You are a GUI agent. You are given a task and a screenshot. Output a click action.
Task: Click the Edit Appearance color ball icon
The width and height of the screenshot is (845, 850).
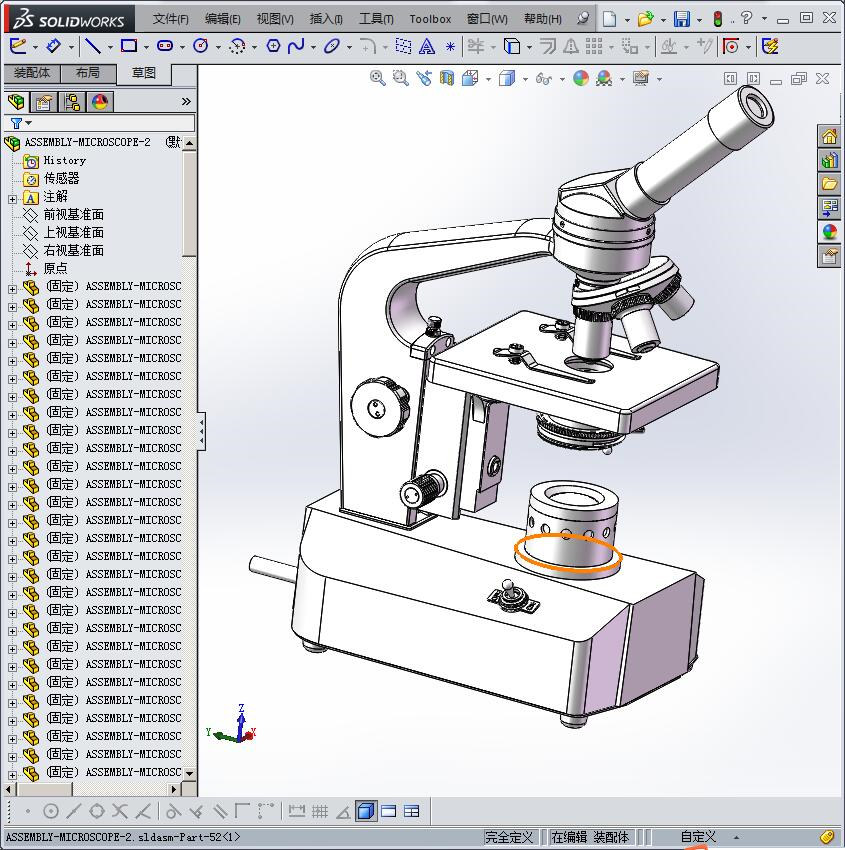581,79
